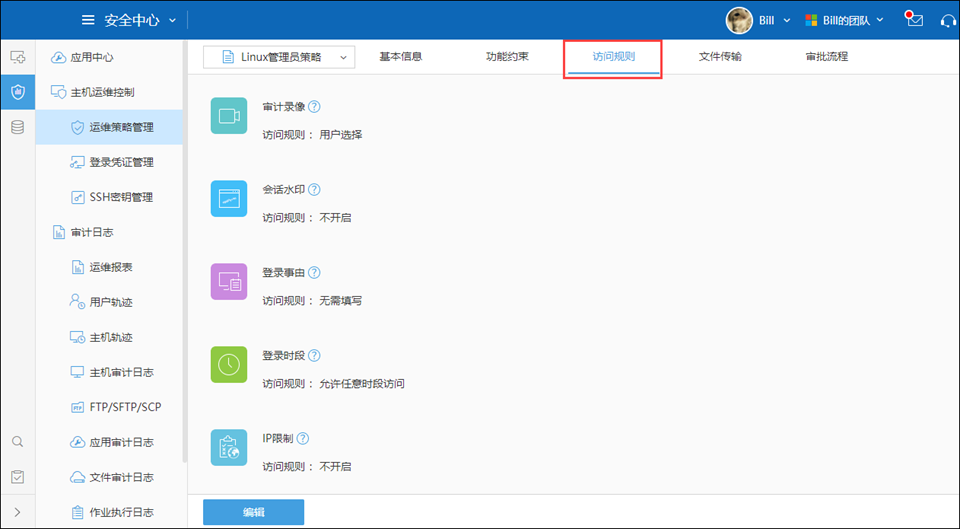Click the help icon beside IP限制
The image size is (960, 529).
[302, 438]
